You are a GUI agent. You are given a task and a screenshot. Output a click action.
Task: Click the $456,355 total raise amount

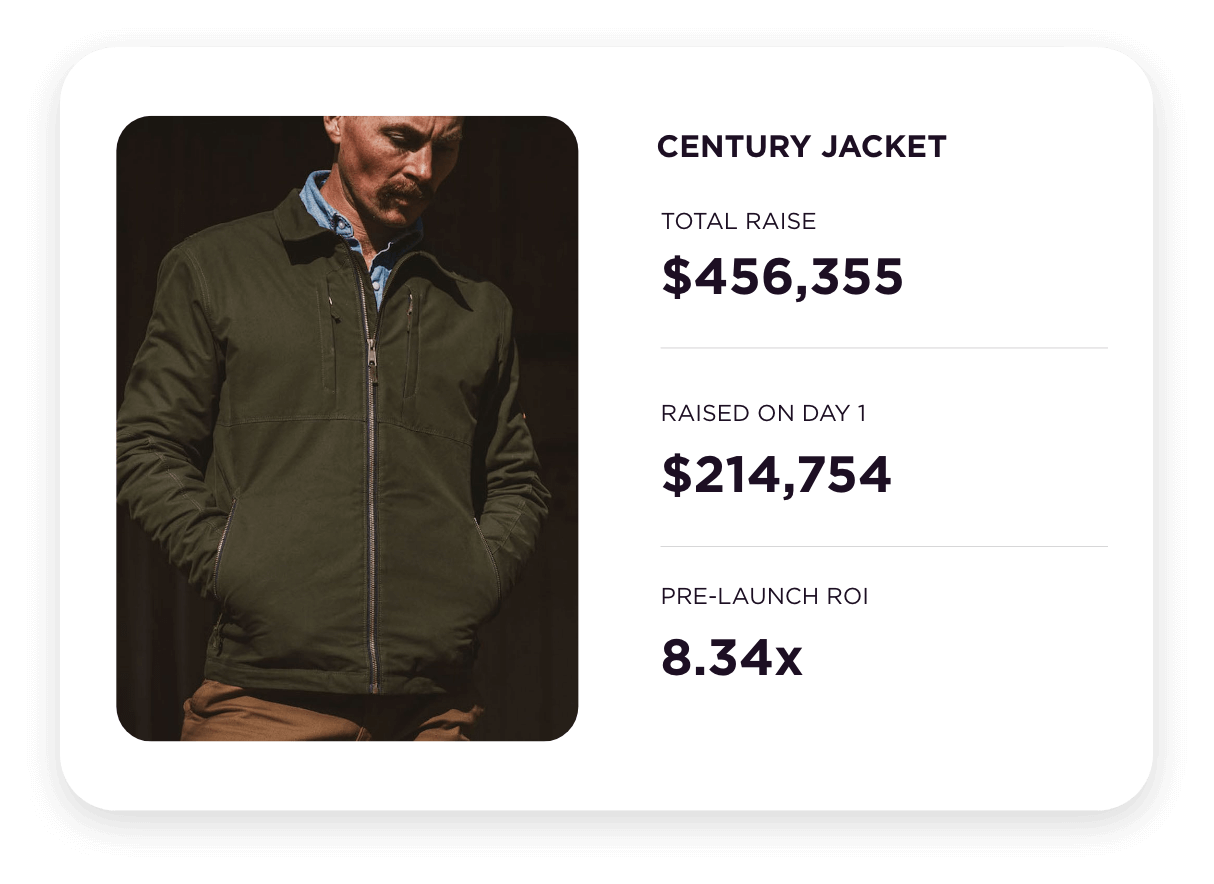point(782,277)
